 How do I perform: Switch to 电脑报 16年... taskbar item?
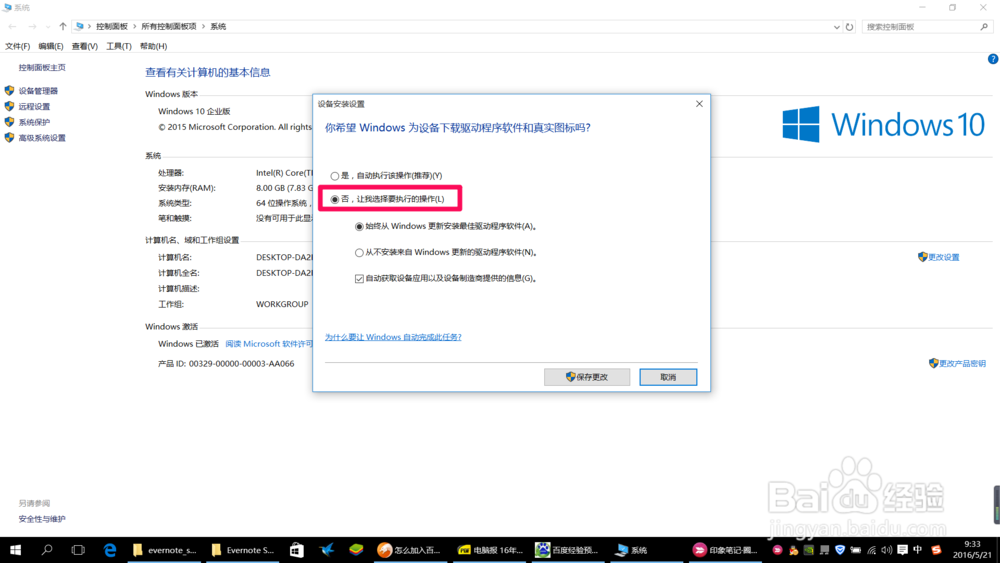coord(490,550)
